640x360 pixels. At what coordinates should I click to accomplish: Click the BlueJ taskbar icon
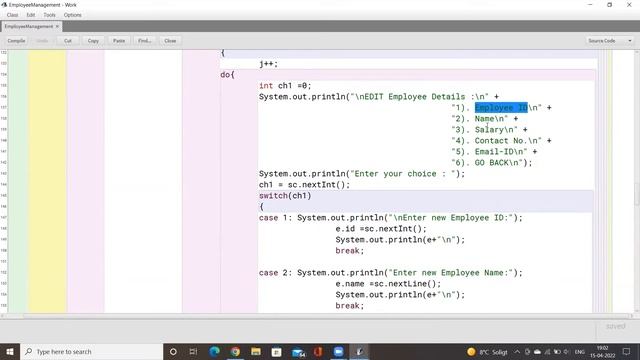click(359, 351)
